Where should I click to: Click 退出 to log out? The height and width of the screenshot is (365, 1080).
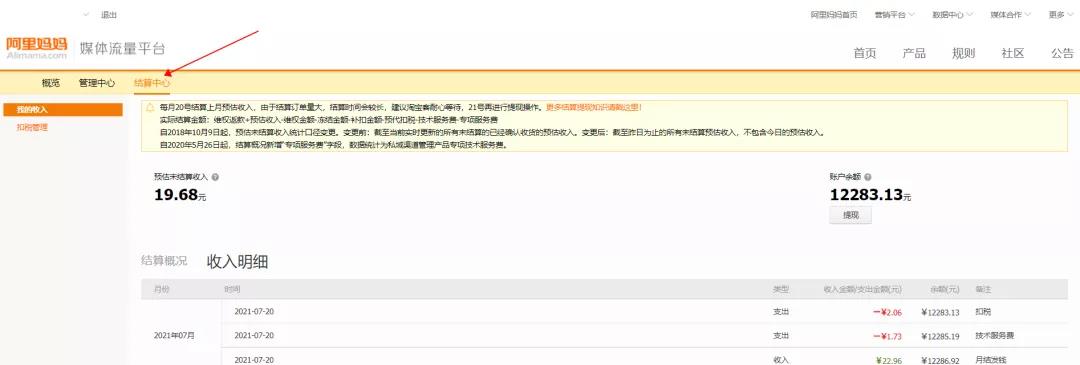[109, 14]
